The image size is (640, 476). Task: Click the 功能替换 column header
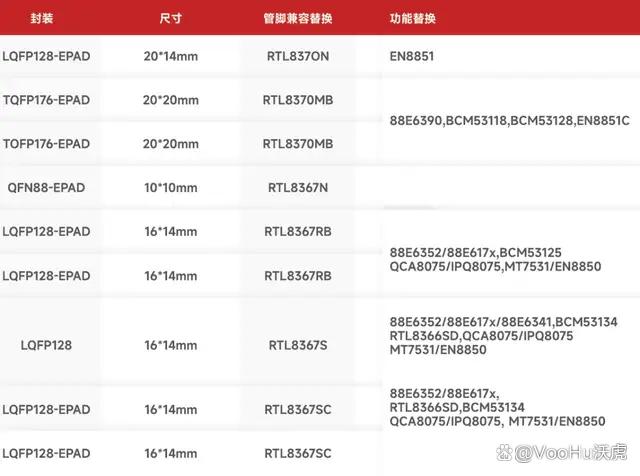point(413,18)
